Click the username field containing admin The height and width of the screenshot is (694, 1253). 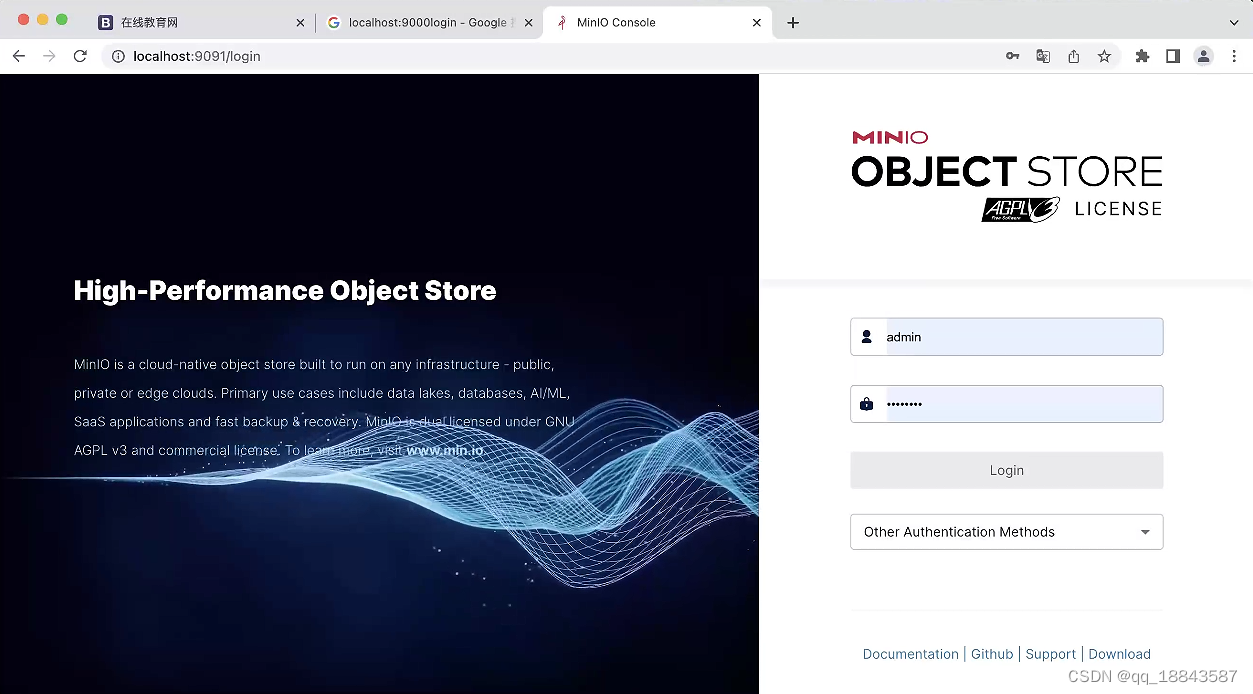(x=1006, y=337)
